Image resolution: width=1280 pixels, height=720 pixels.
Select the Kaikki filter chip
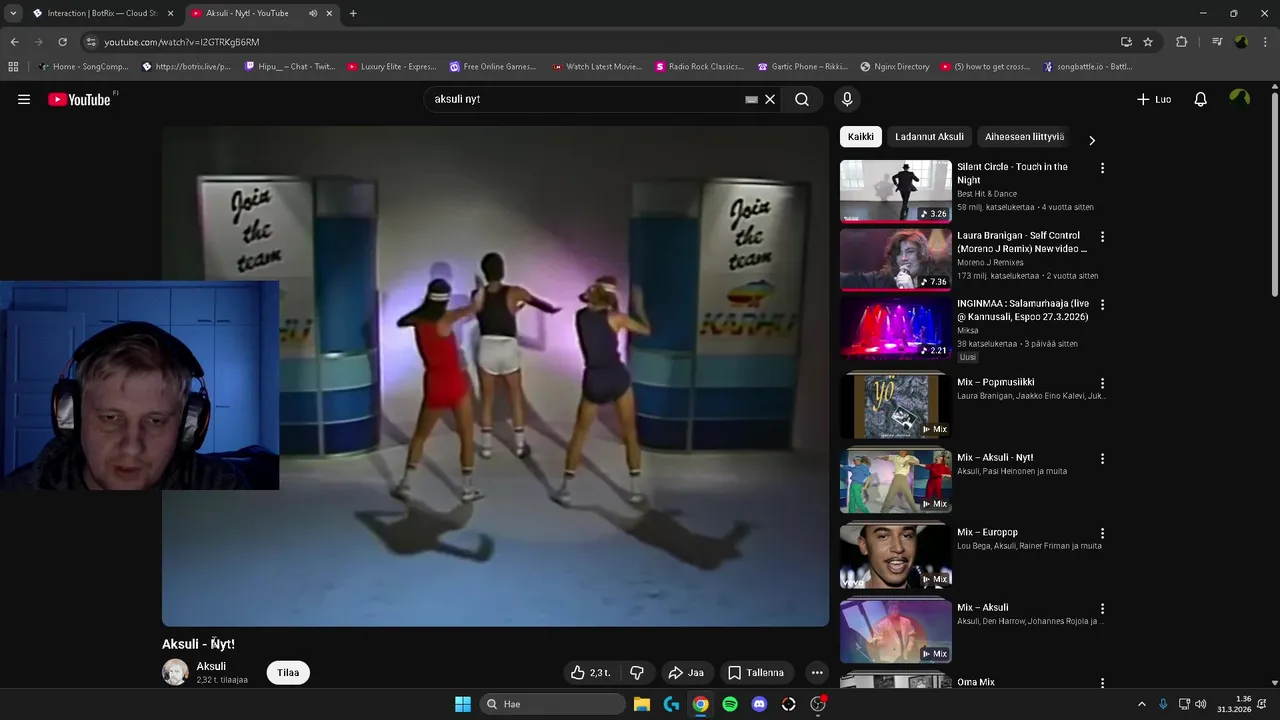pos(860,137)
